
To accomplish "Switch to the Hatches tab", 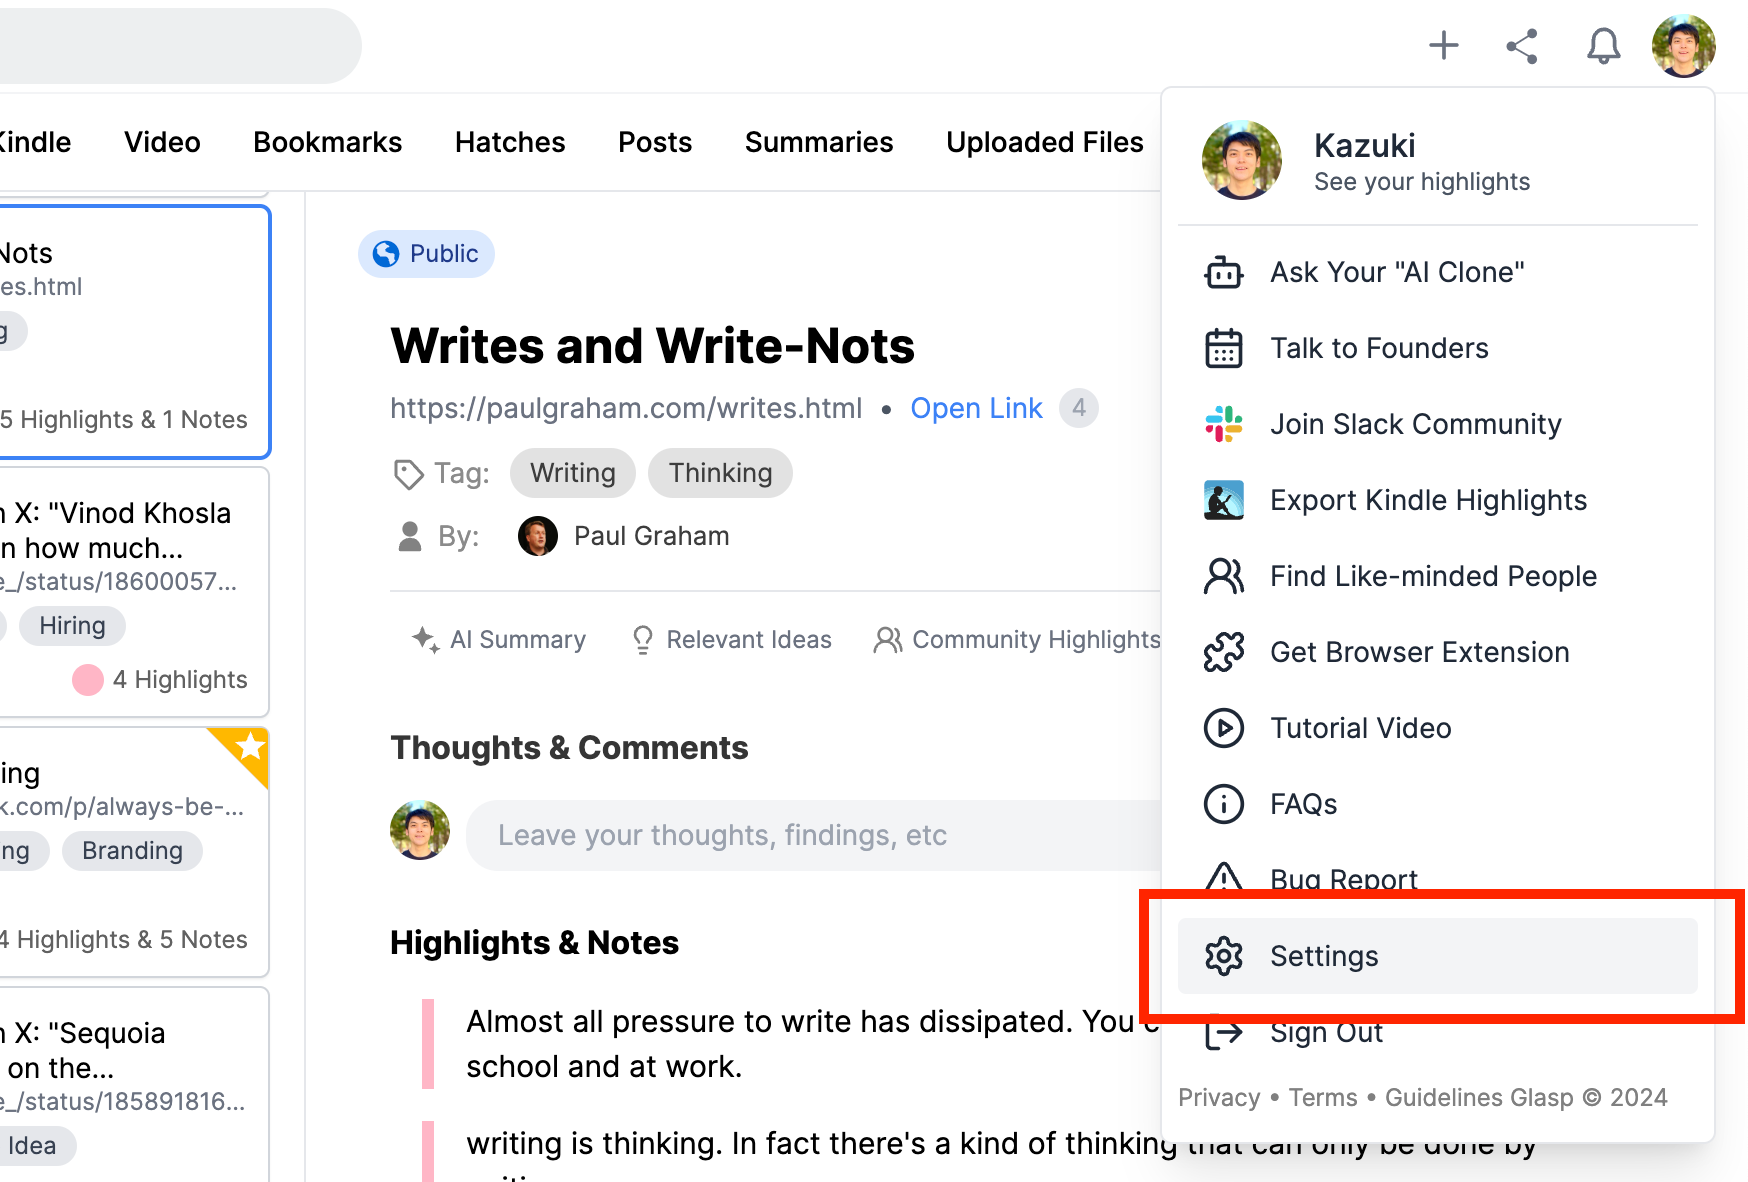I will [510, 142].
